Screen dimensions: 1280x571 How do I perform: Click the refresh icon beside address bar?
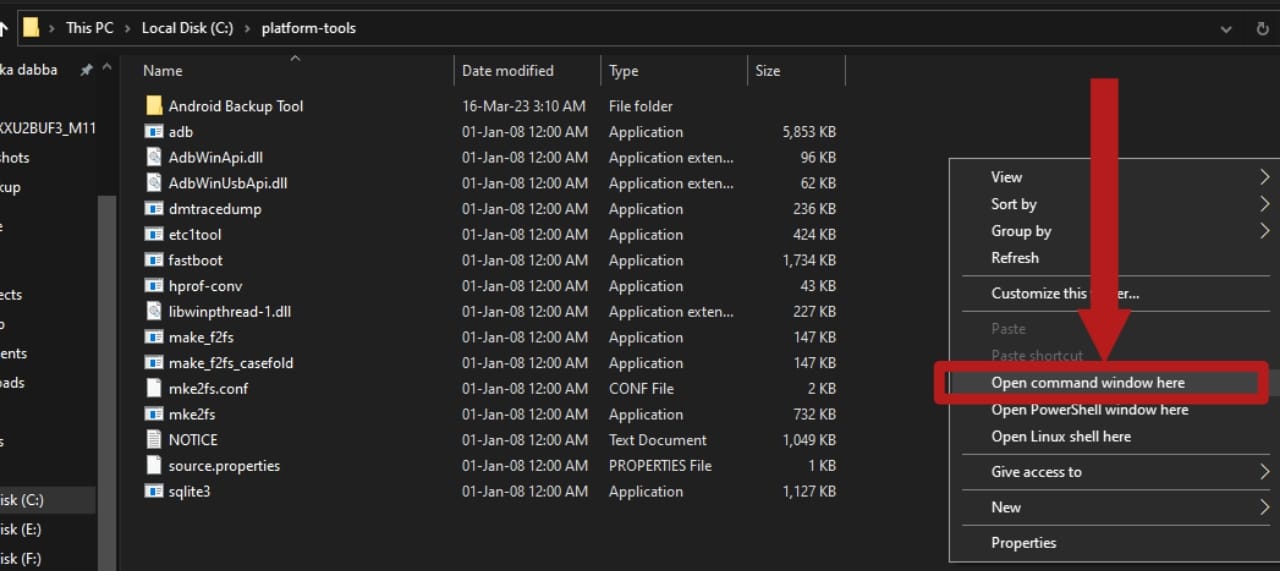click(1262, 29)
